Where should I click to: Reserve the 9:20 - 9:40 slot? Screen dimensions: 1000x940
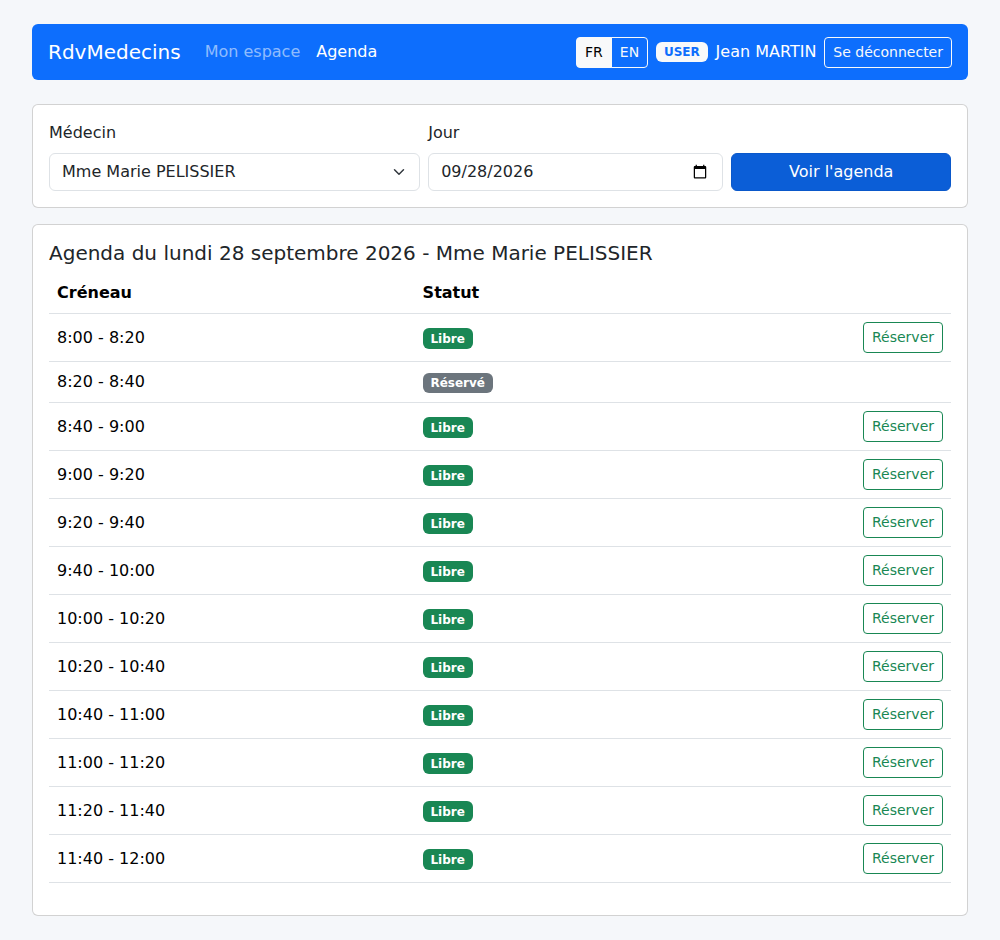[902, 522]
